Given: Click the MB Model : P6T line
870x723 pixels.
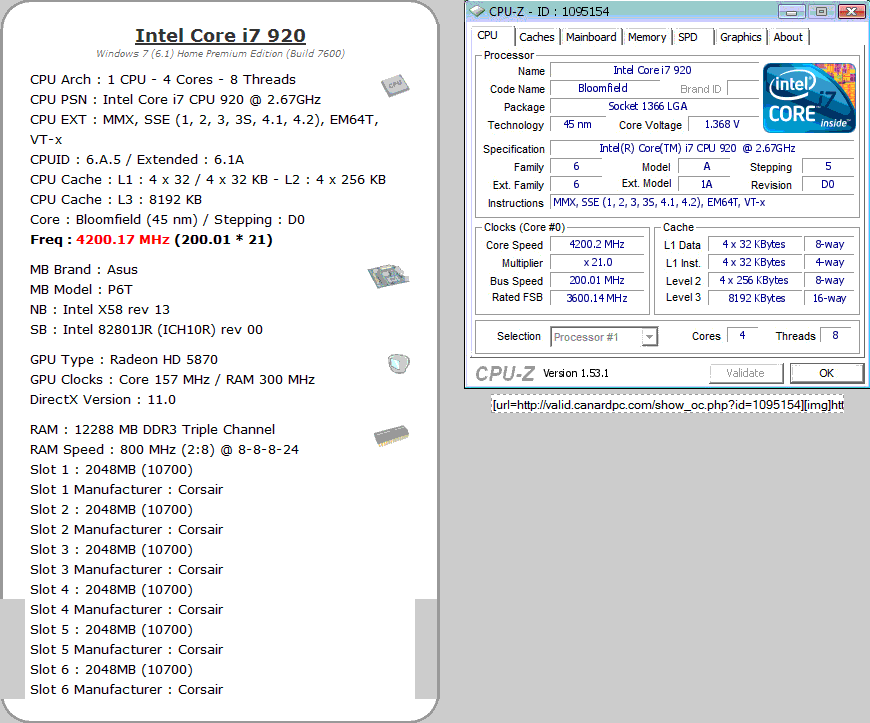Looking at the screenshot, I should (81, 290).
